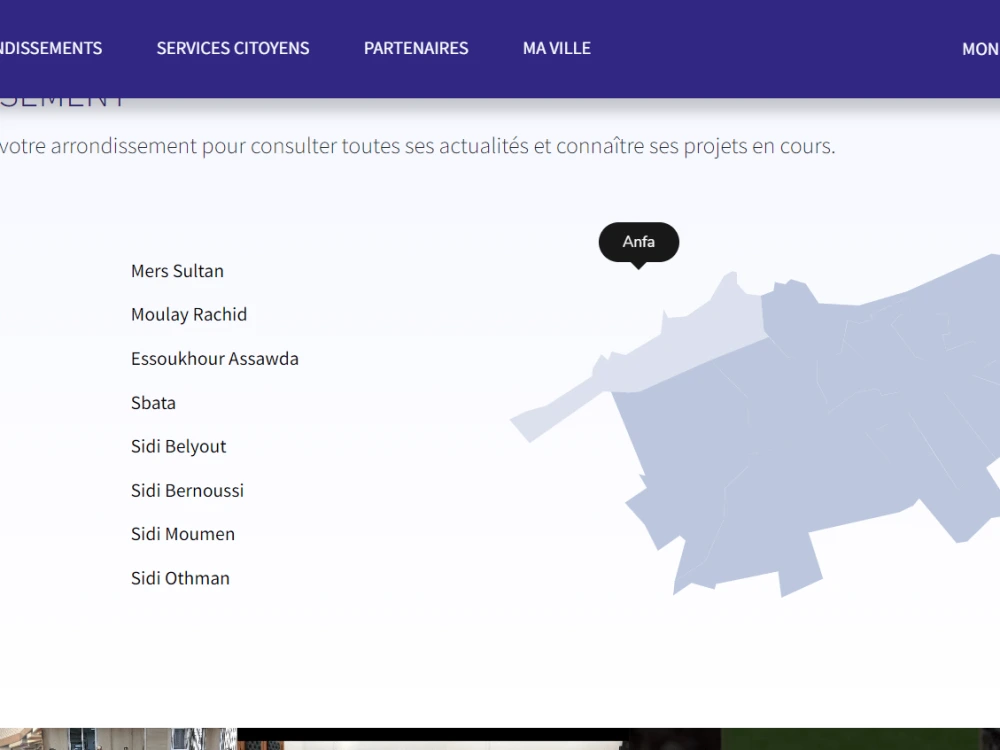Choose Sidi Bernoussi from the list
The height and width of the screenshot is (750, 1000).
click(188, 490)
